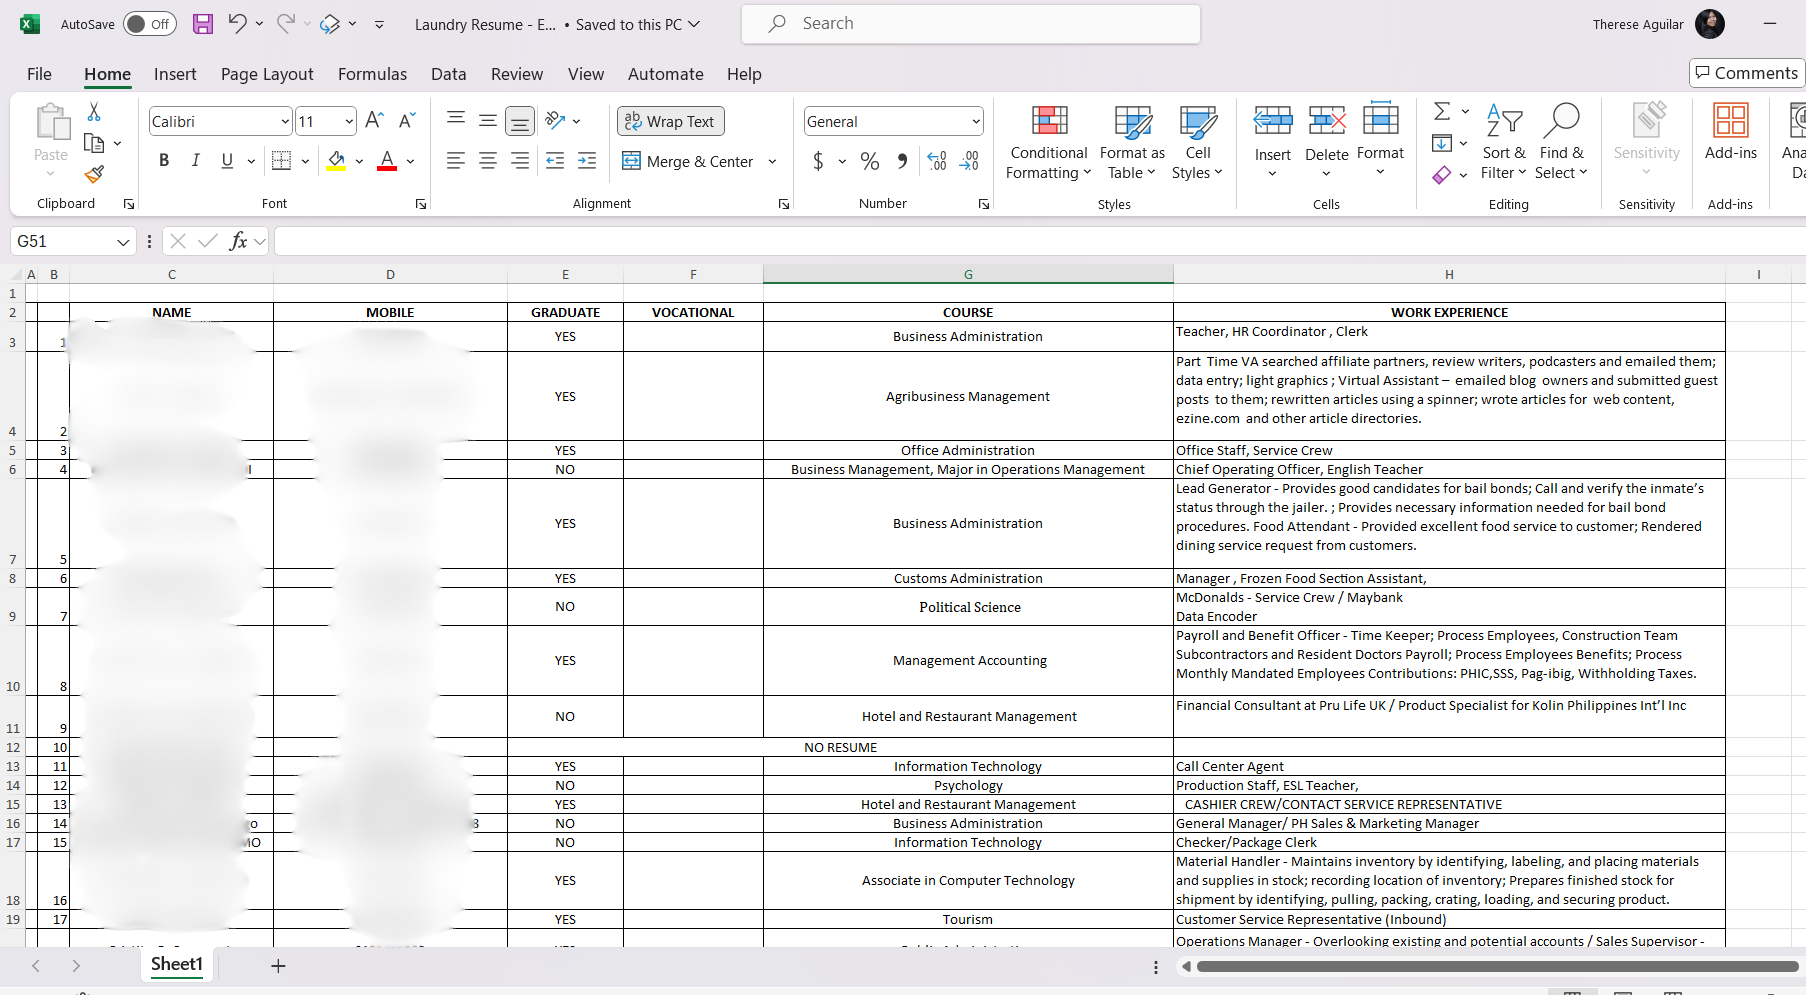1806x995 pixels.
Task: Select the column G header
Action: (x=968, y=274)
